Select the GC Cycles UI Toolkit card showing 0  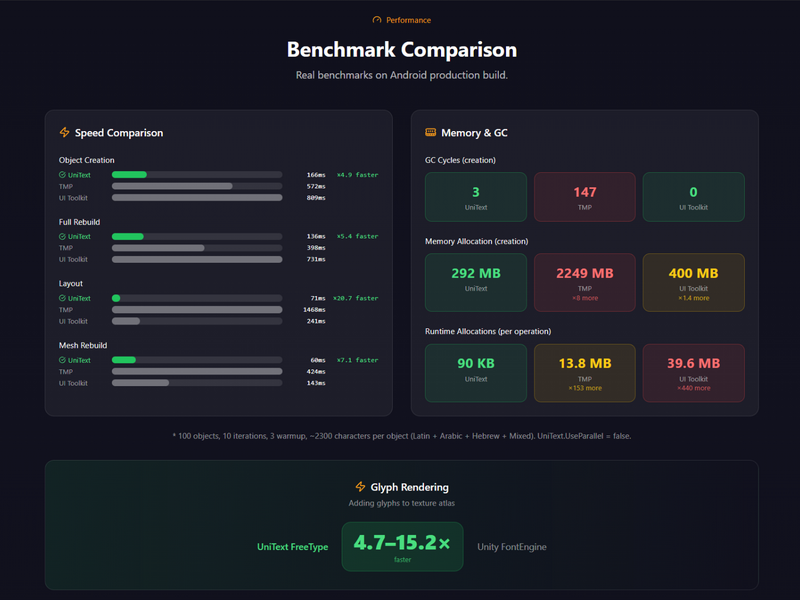click(x=693, y=197)
